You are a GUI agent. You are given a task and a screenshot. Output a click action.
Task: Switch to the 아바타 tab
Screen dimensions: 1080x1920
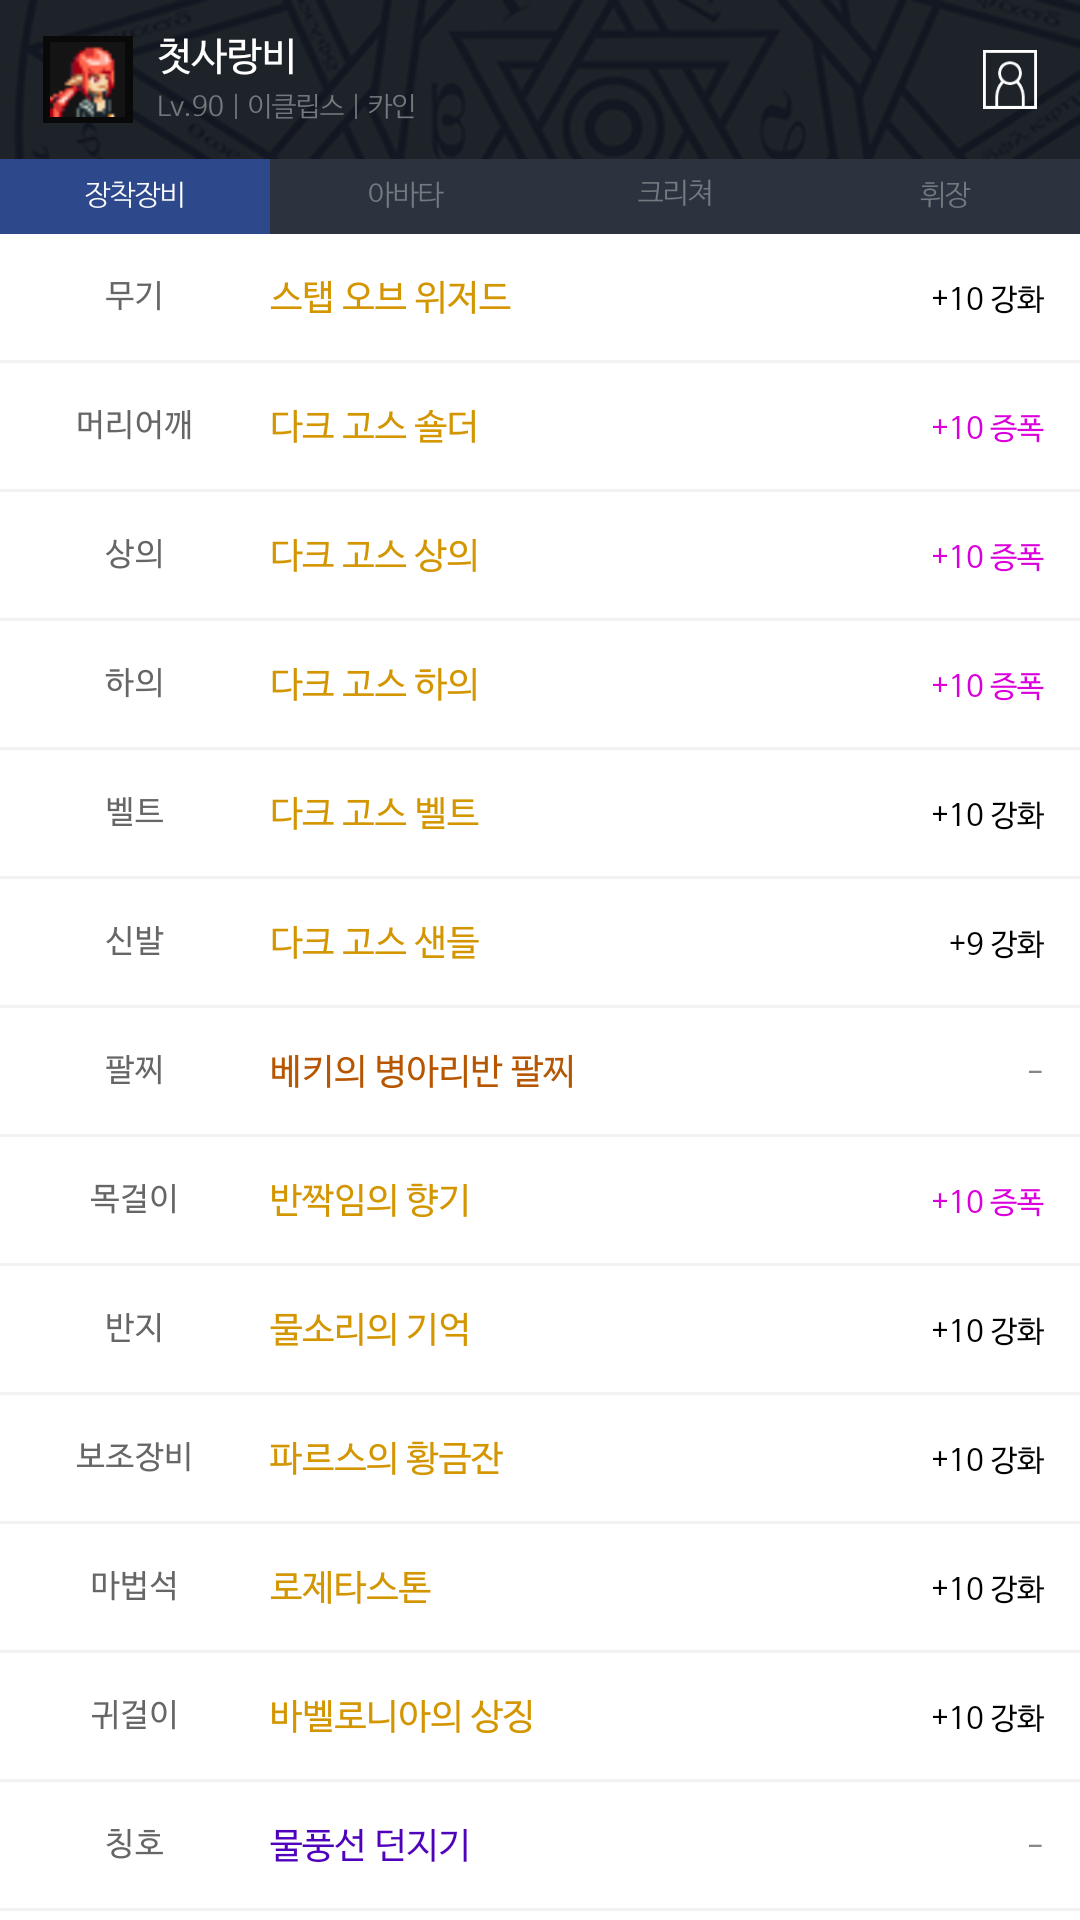(x=405, y=195)
